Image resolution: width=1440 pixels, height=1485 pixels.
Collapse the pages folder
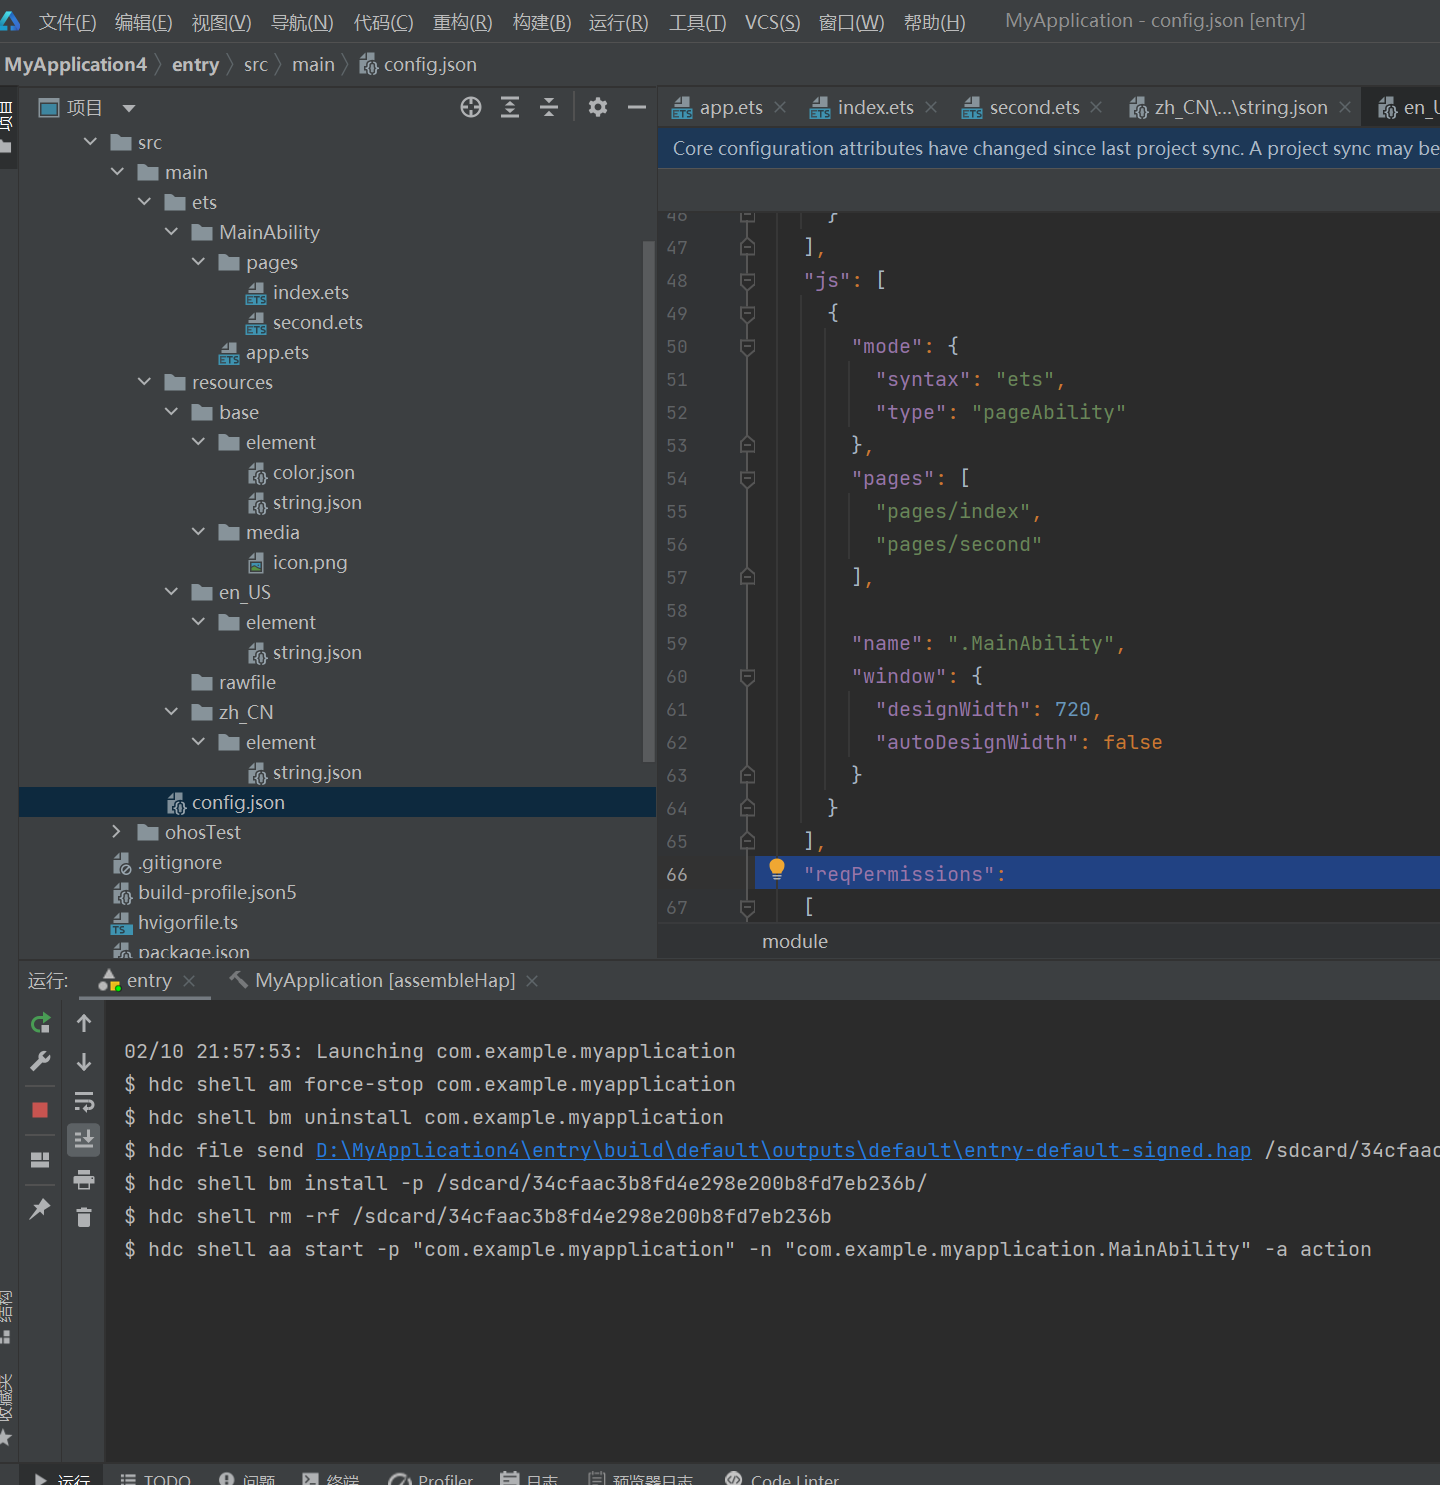(199, 262)
